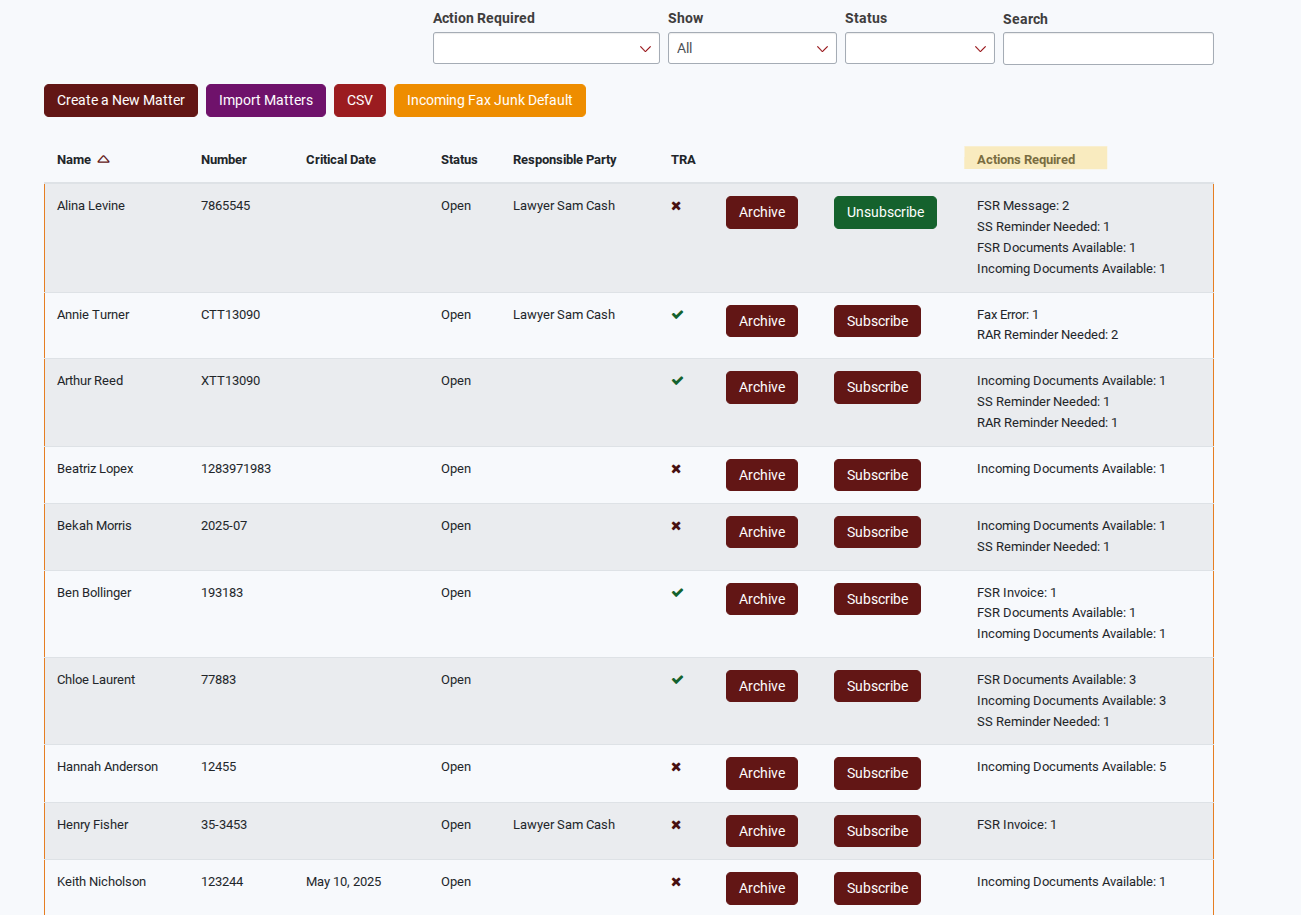The width and height of the screenshot is (1301, 915).
Task: Focus the Search input field
Action: coord(1108,48)
